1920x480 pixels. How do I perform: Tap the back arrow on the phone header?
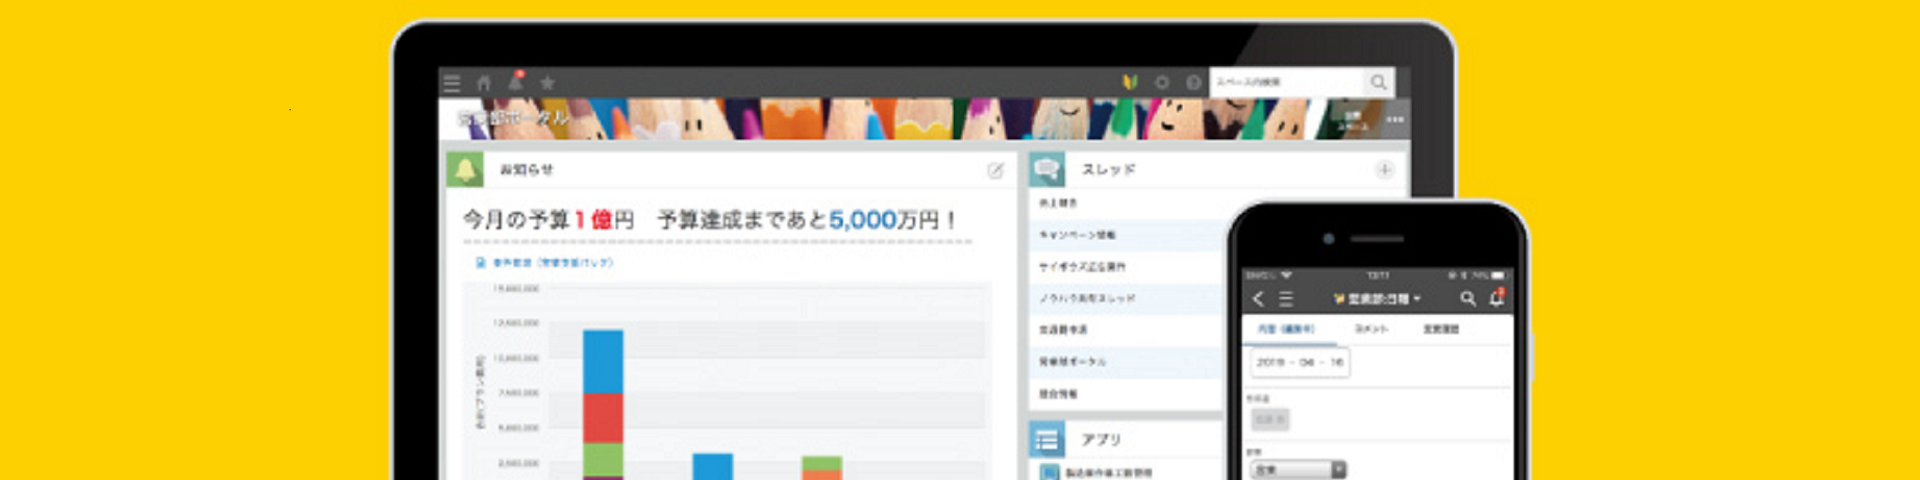click(x=1258, y=299)
